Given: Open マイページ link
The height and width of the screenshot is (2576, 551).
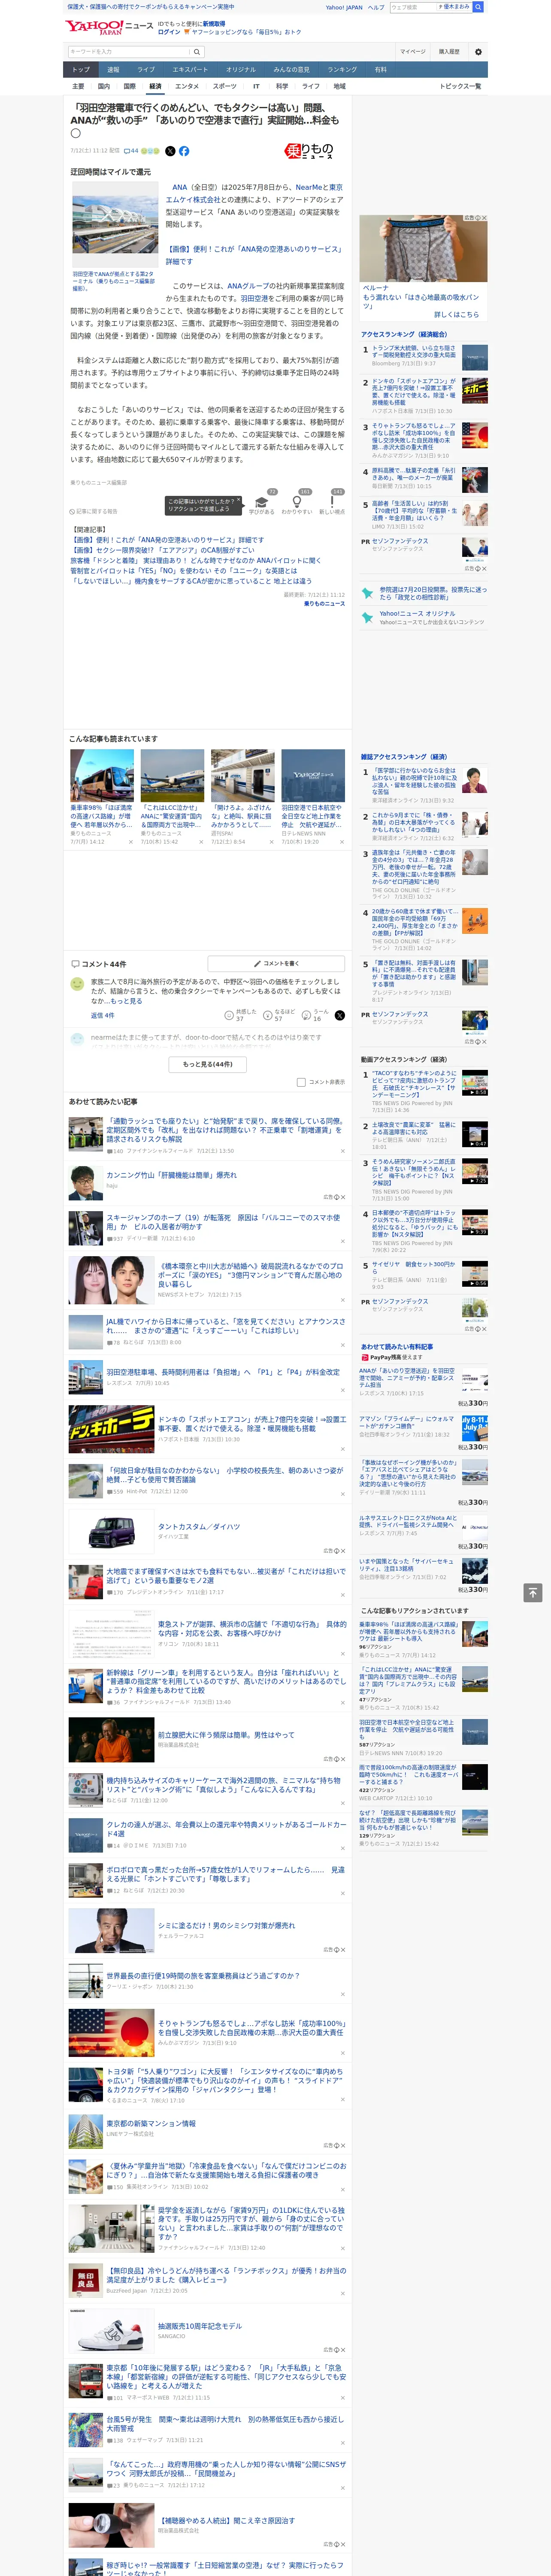Looking at the screenshot, I should point(413,51).
